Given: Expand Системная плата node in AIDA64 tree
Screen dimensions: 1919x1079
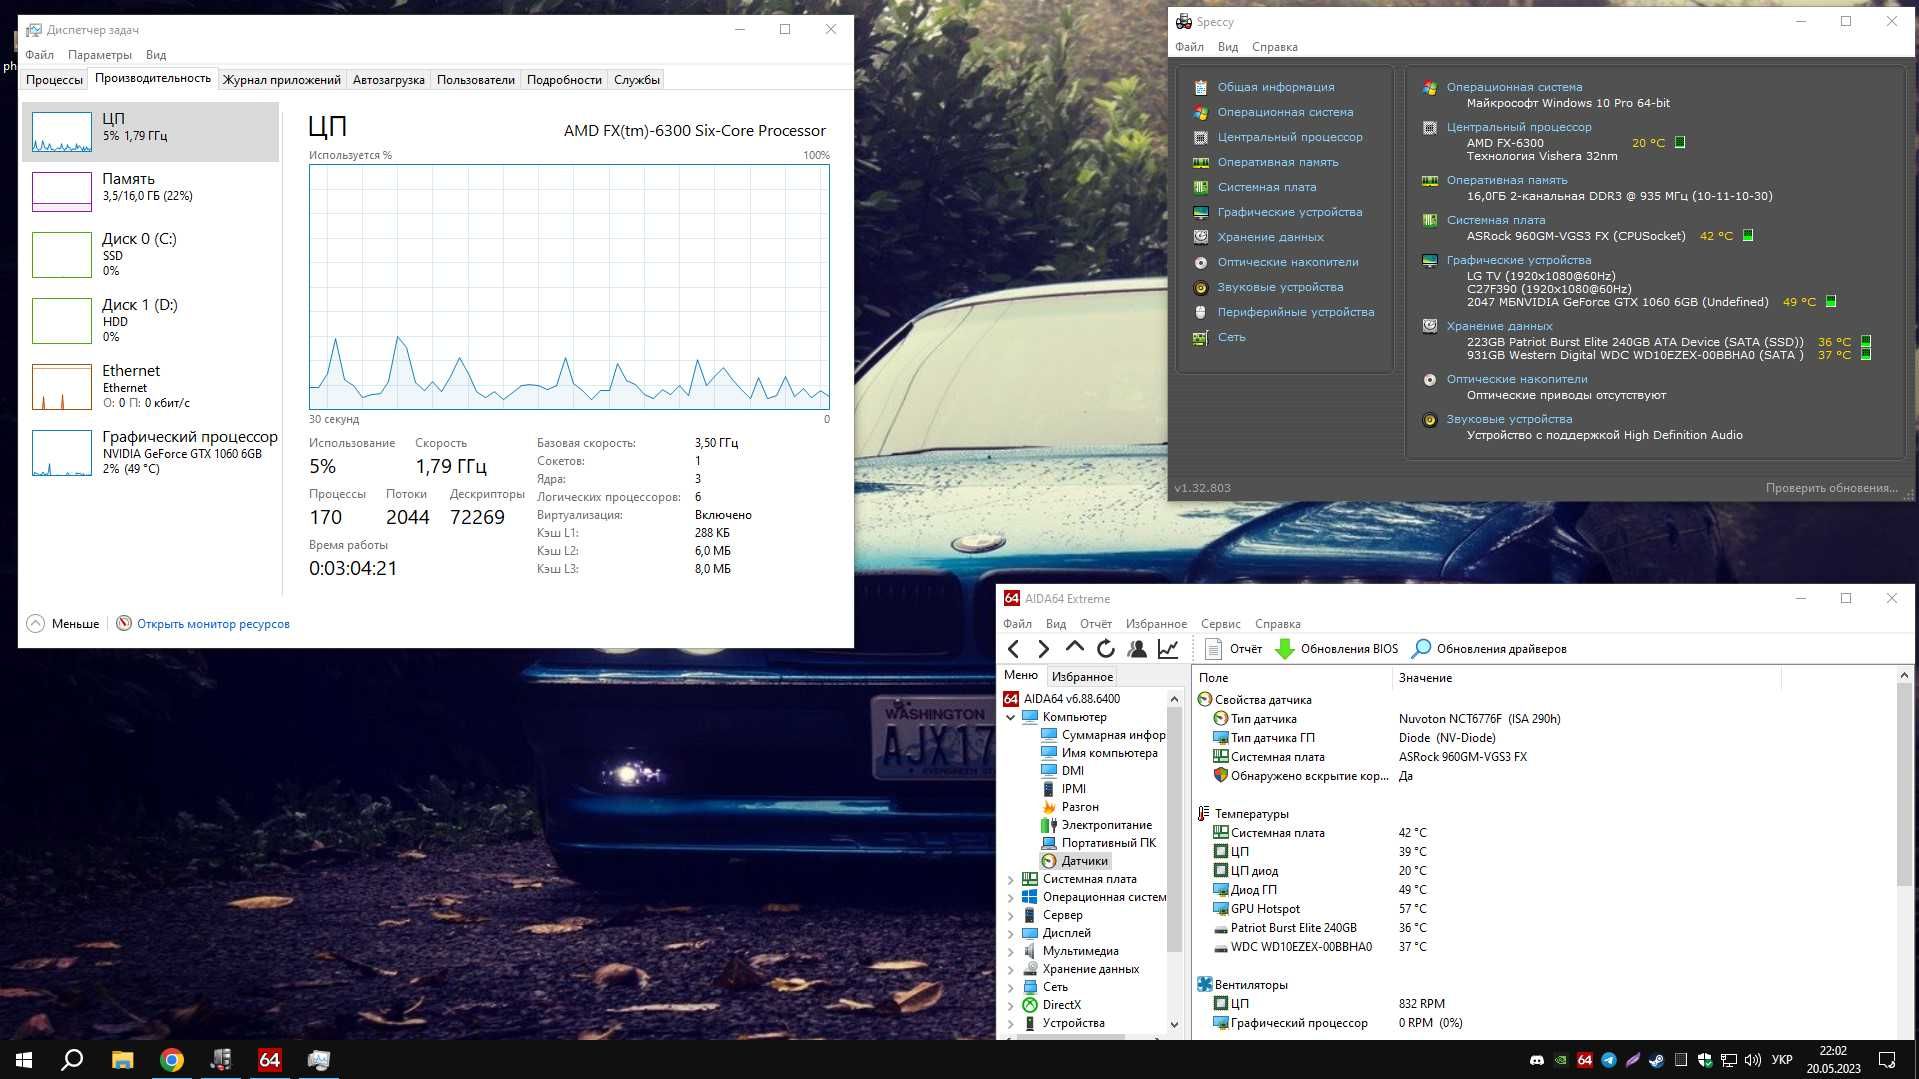Looking at the screenshot, I should coord(1010,880).
